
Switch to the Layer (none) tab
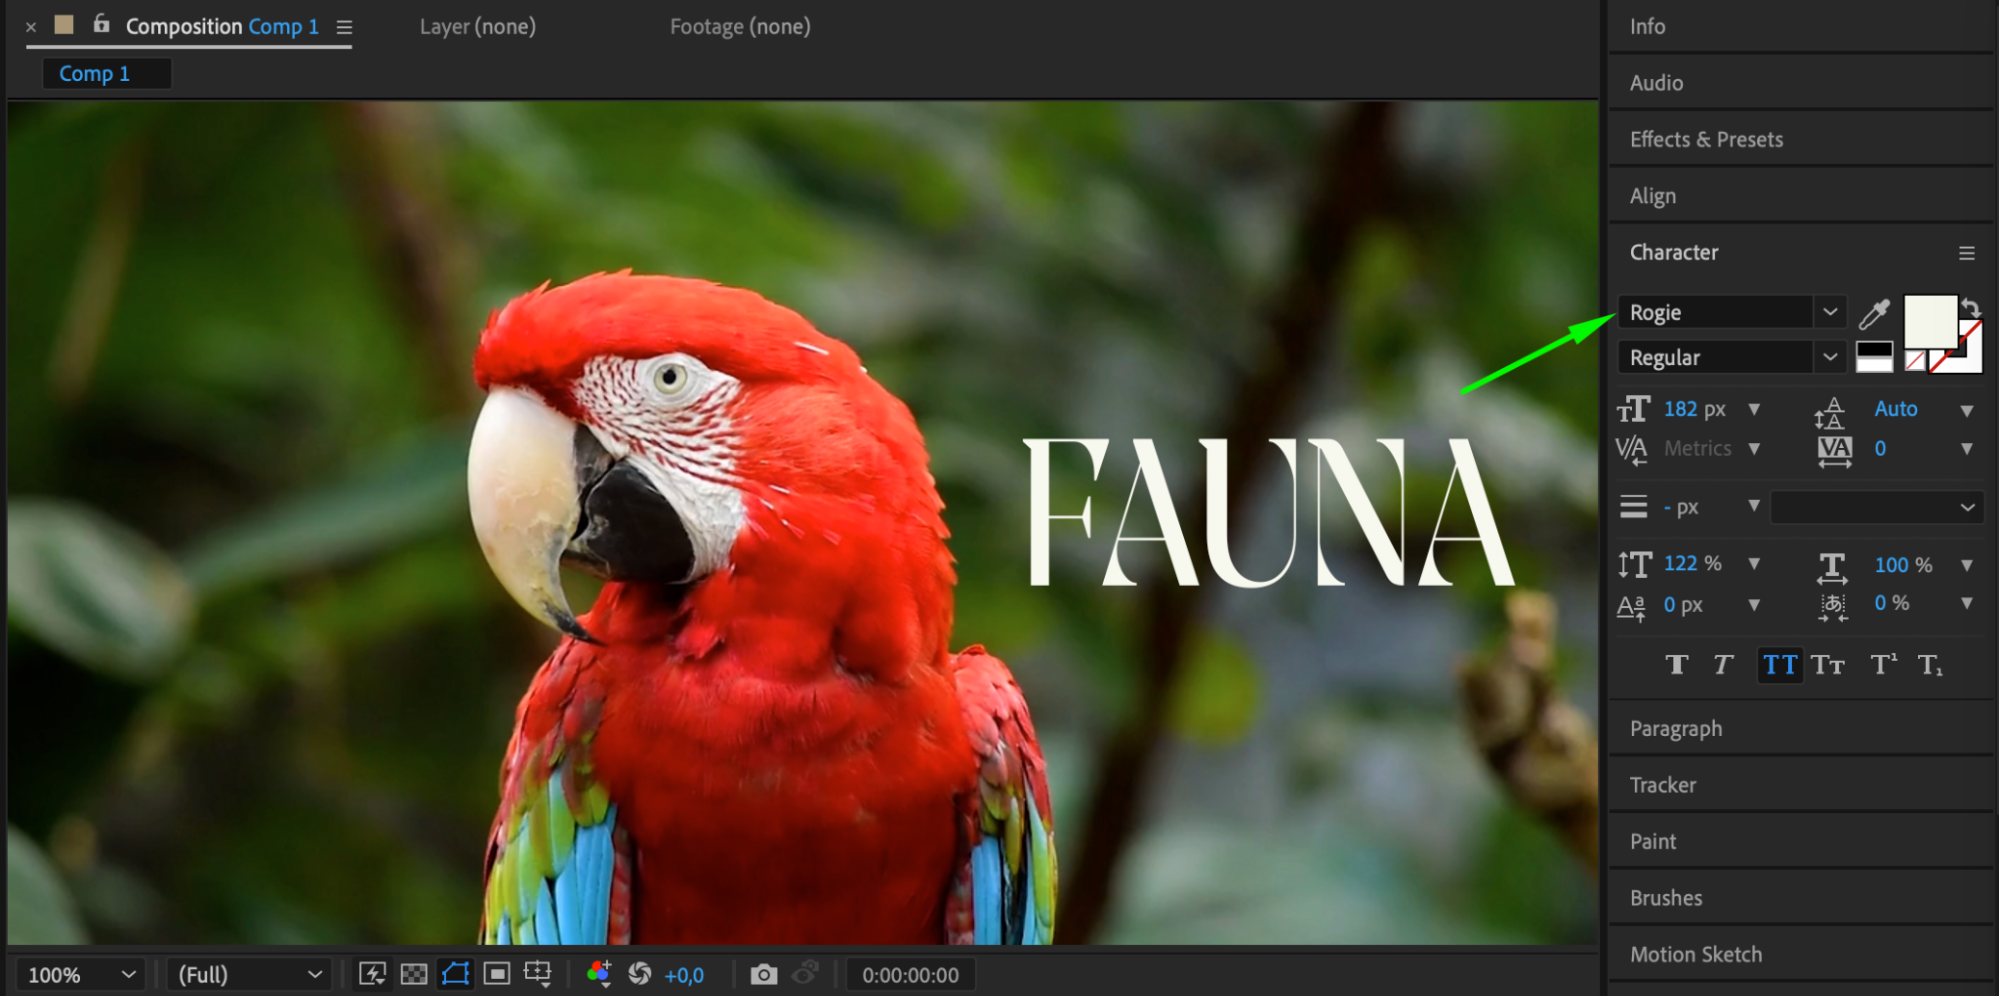tap(478, 27)
